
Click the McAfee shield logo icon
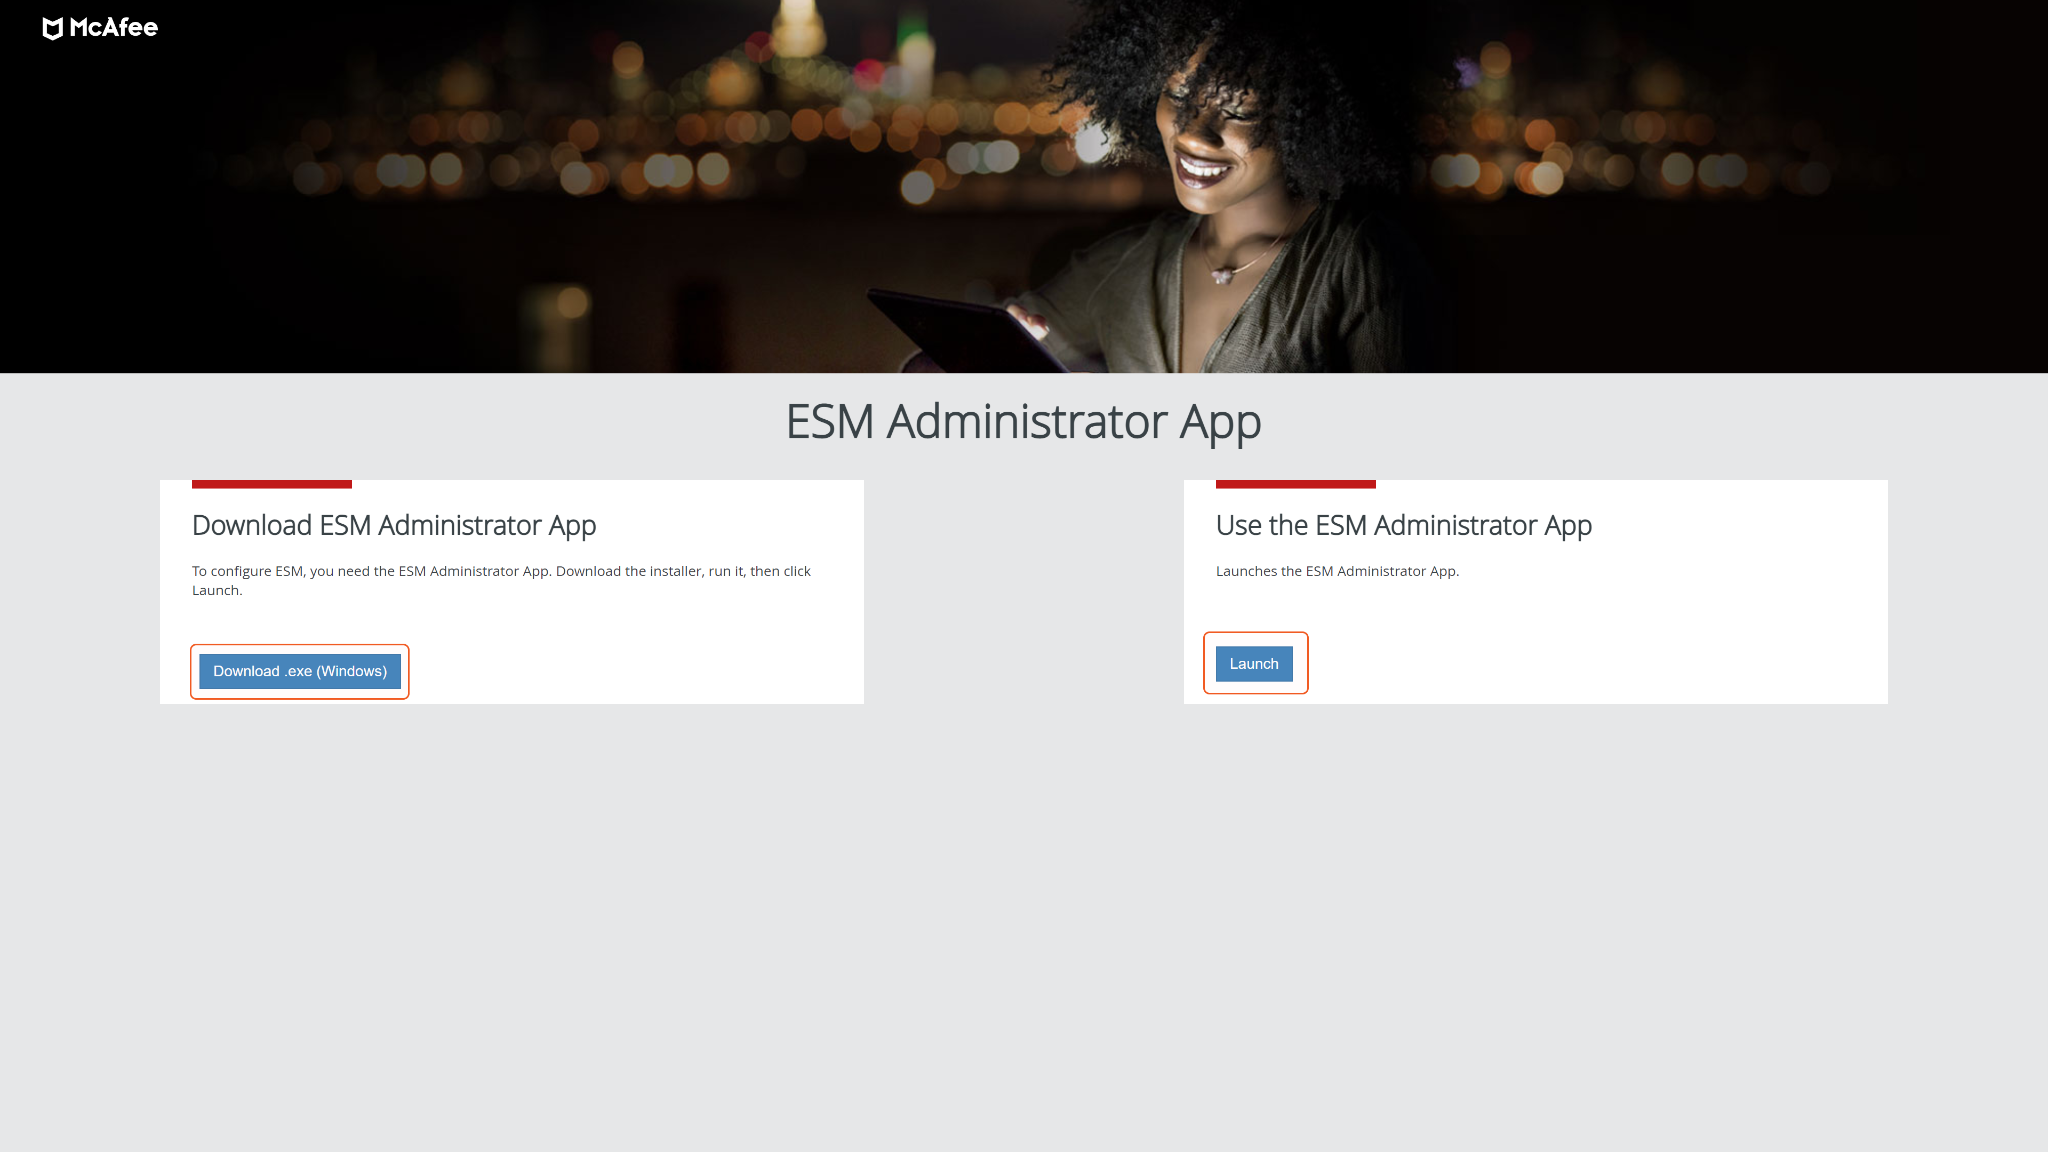tap(53, 29)
